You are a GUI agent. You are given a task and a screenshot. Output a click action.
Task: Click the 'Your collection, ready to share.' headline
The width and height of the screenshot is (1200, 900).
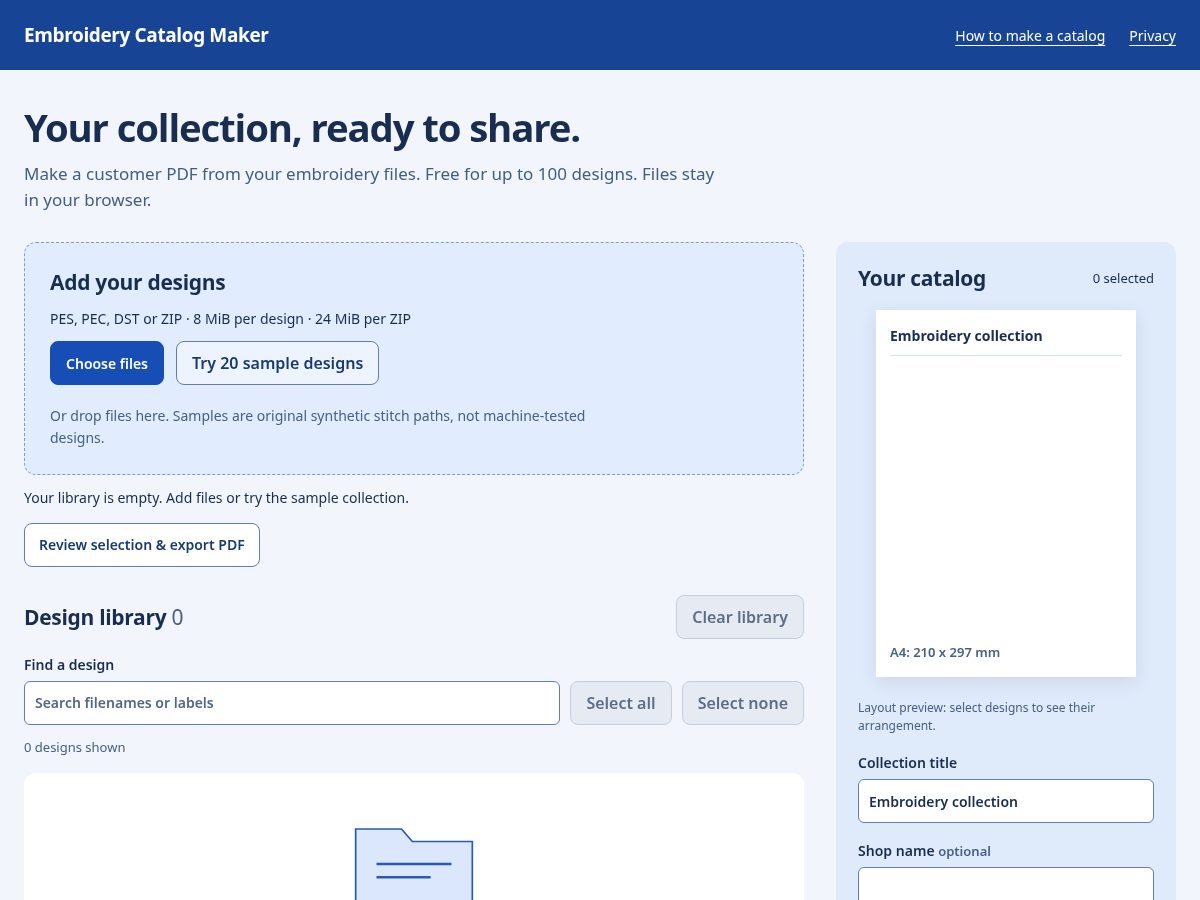(x=302, y=129)
